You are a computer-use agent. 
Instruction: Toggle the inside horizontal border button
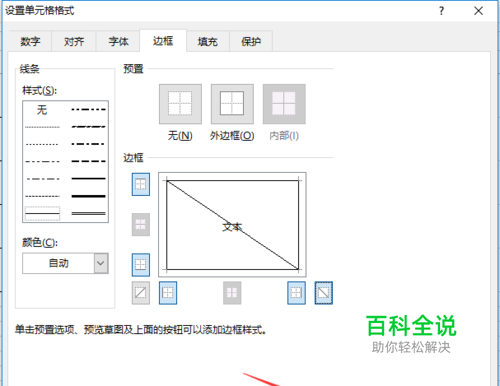coord(141,224)
